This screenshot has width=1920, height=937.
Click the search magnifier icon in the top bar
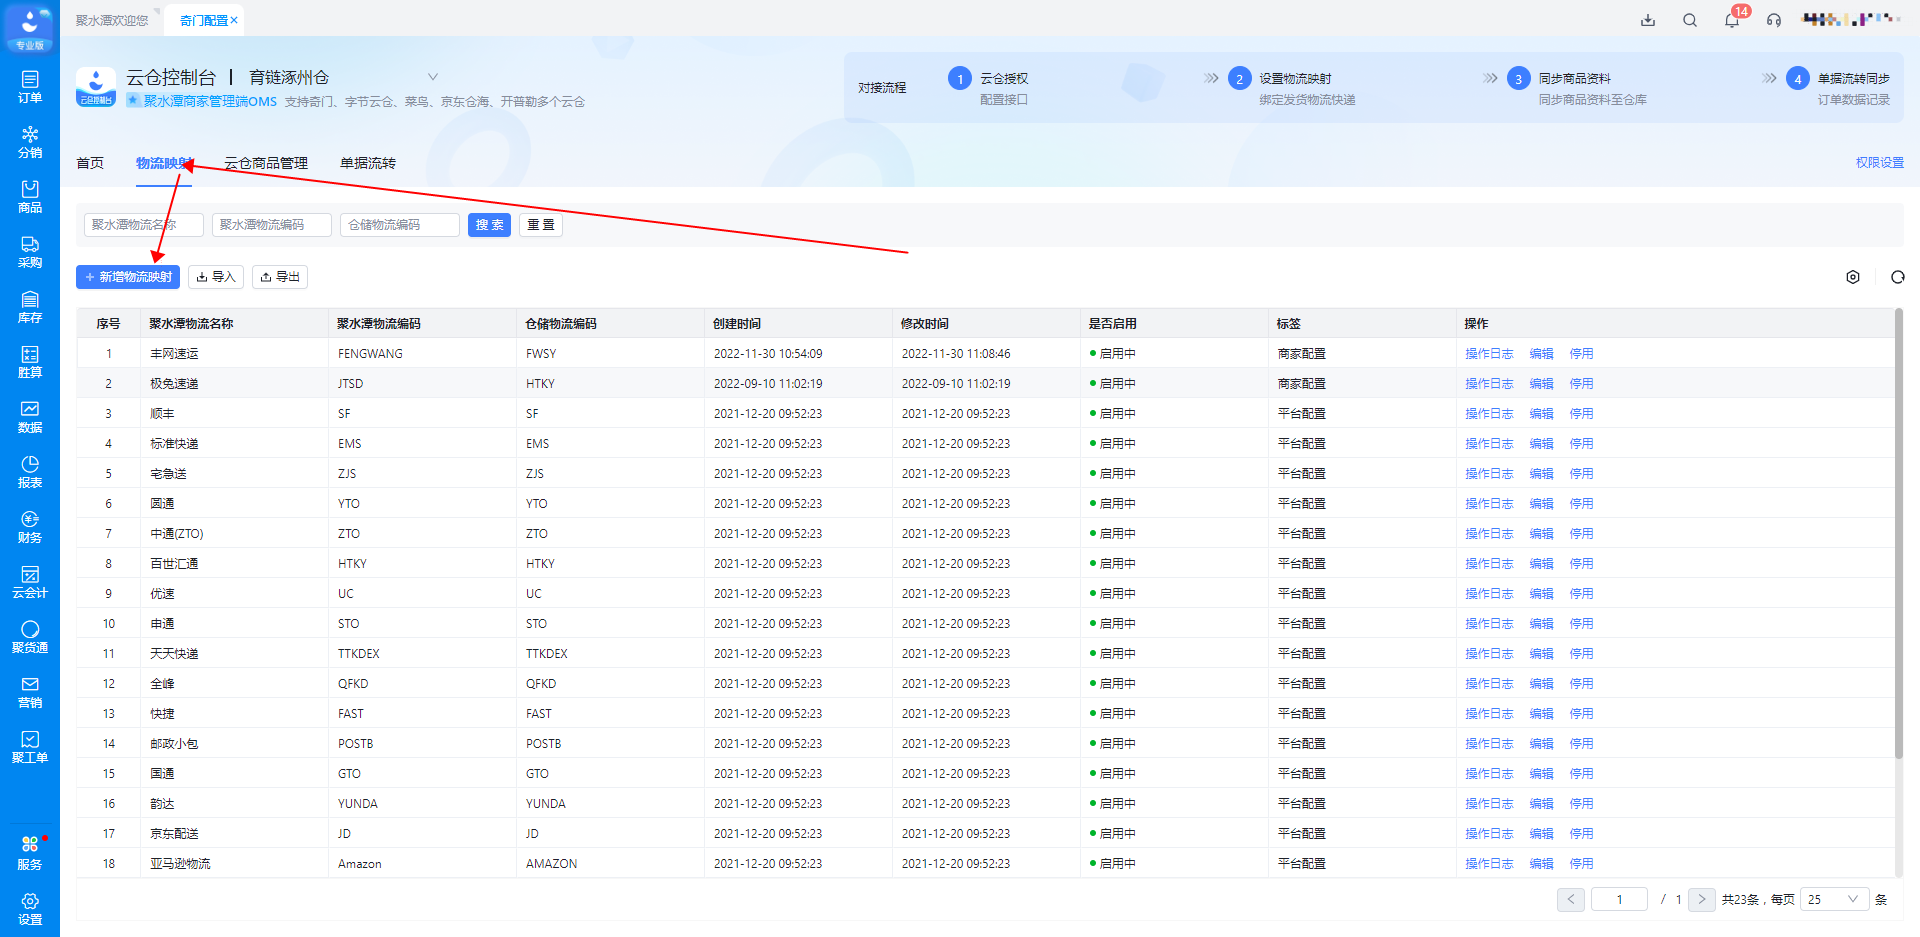pos(1690,20)
